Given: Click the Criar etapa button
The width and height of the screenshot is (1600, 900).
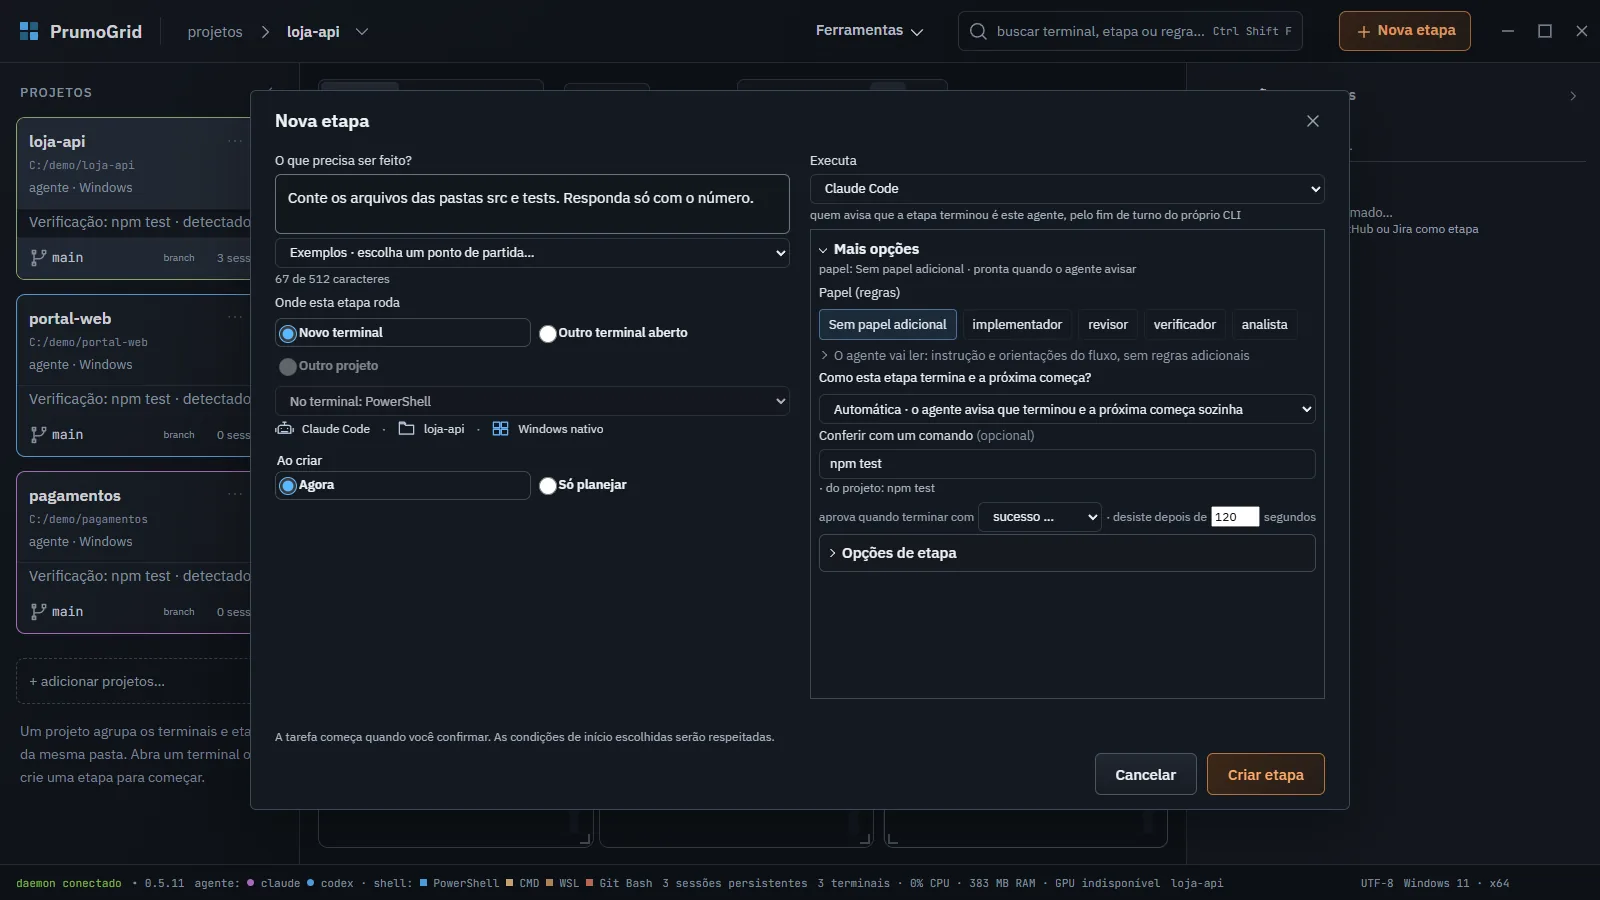Looking at the screenshot, I should pyautogui.click(x=1266, y=774).
